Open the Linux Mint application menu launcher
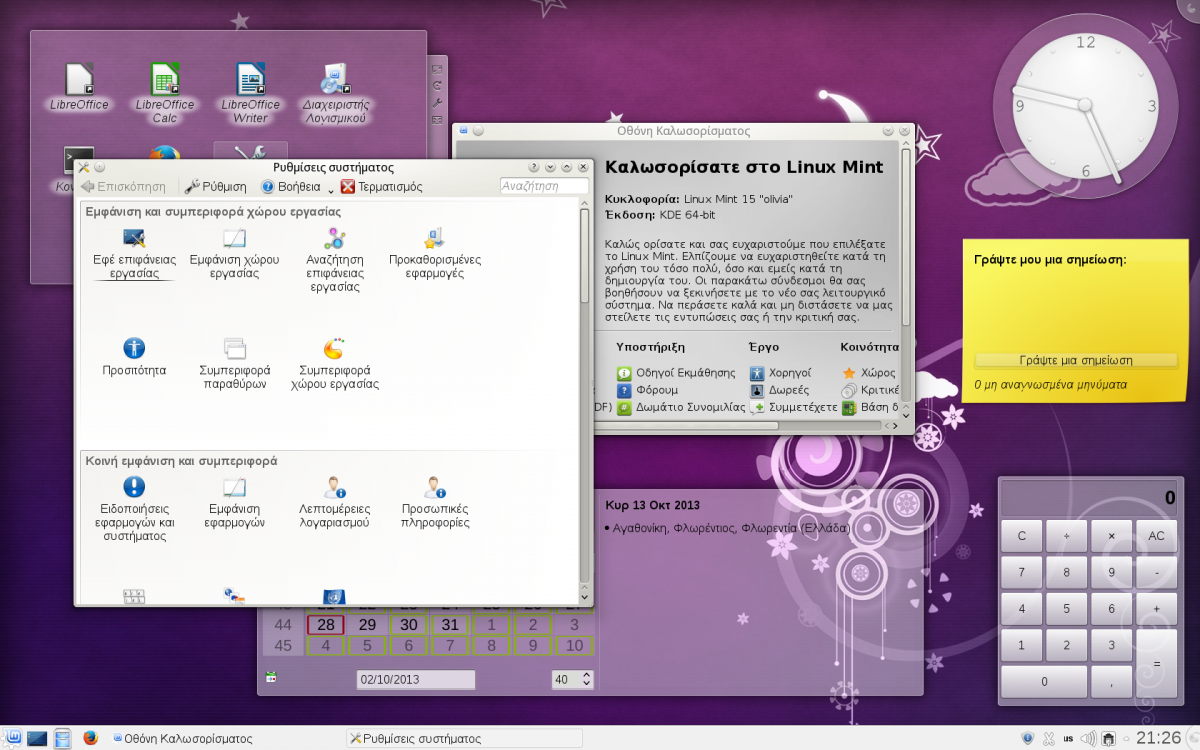1200x750 pixels. pyautogui.click(x=14, y=738)
